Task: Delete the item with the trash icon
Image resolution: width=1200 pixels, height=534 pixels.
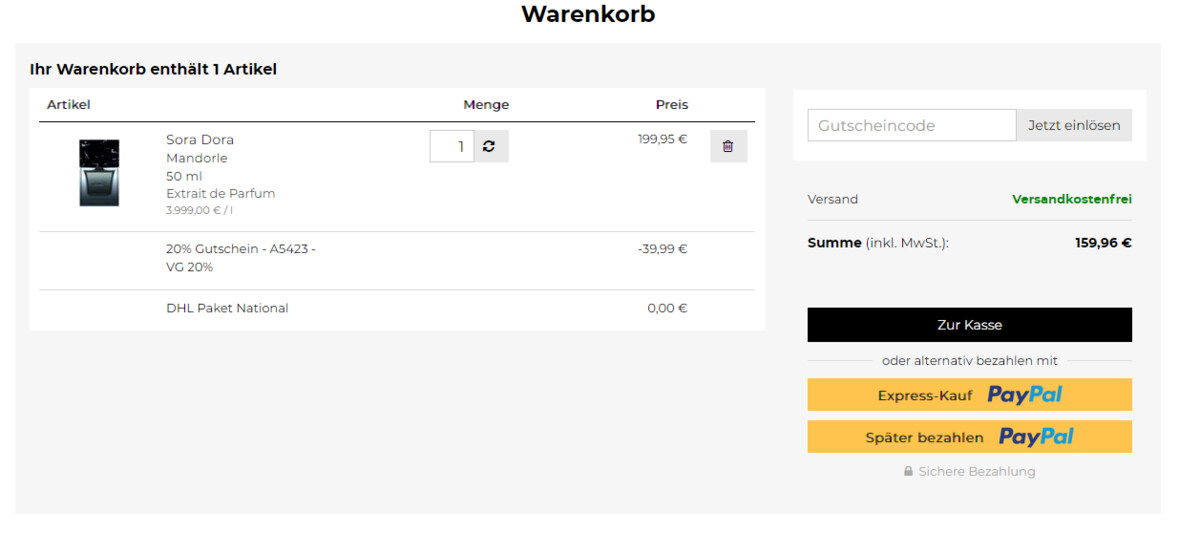Action: point(728,146)
